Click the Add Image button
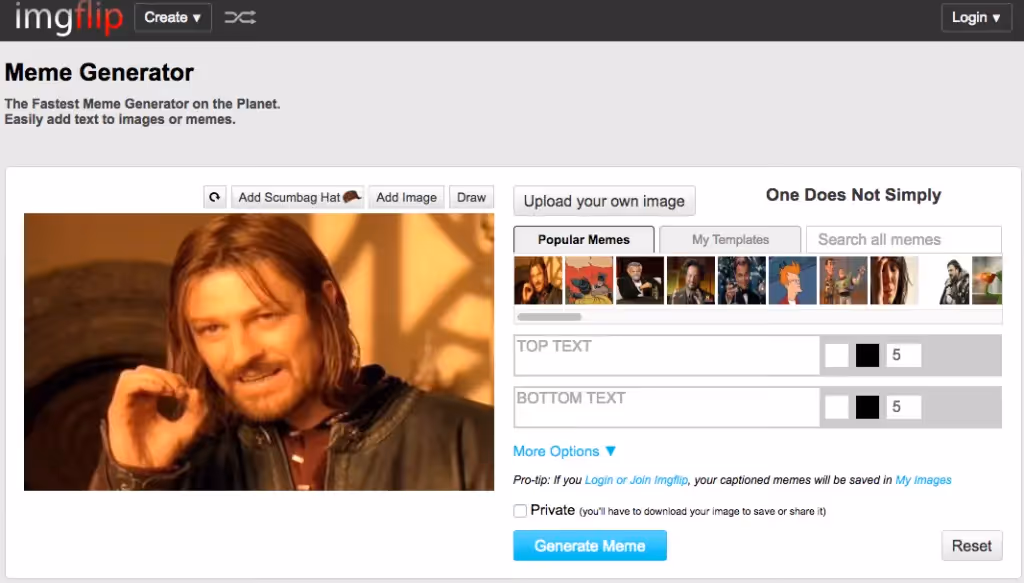Image resolution: width=1024 pixels, height=583 pixels. tap(406, 197)
